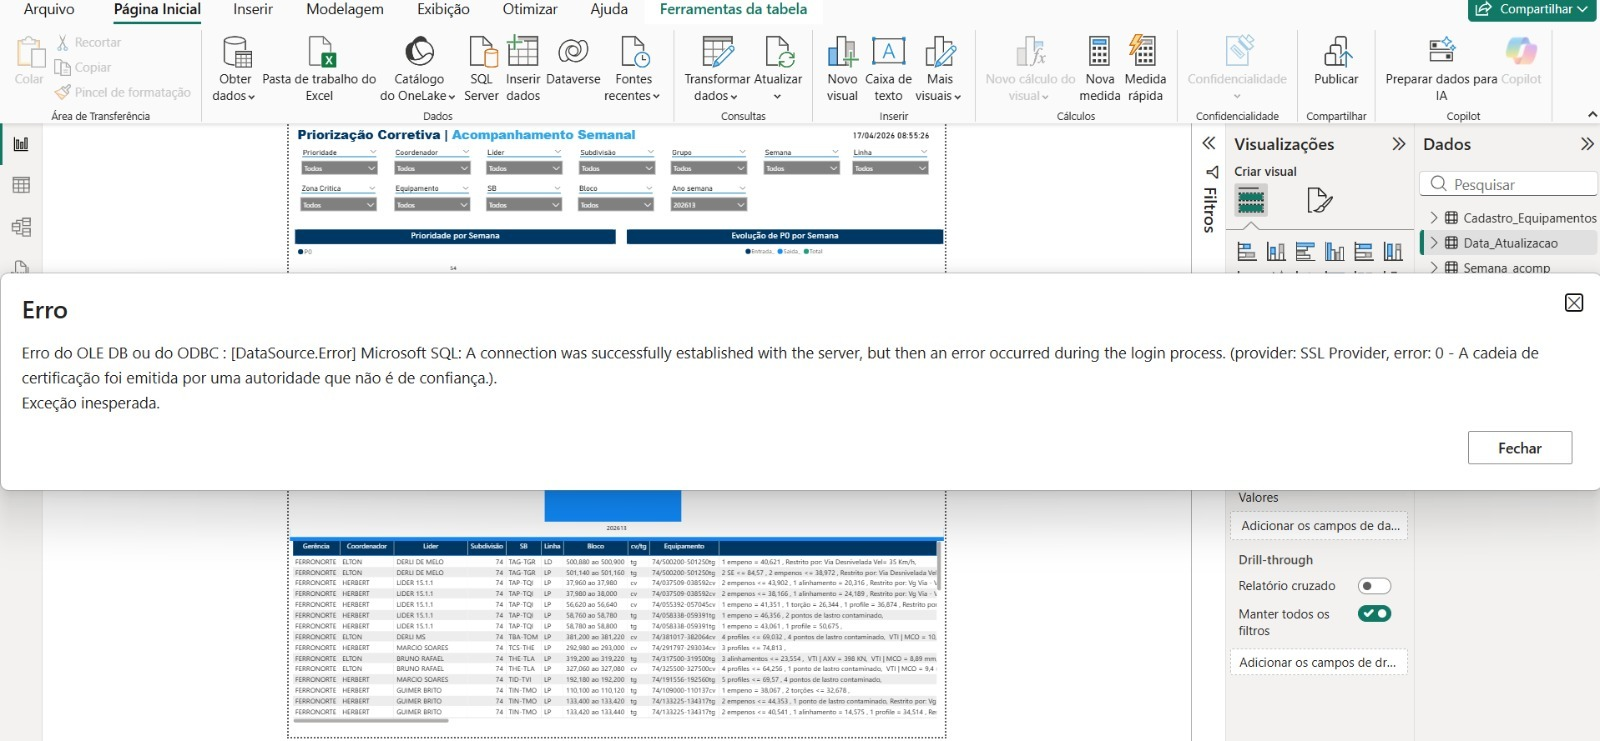Open the Prioridade slicer dropdown
The width and height of the screenshot is (1600, 741).
point(338,169)
